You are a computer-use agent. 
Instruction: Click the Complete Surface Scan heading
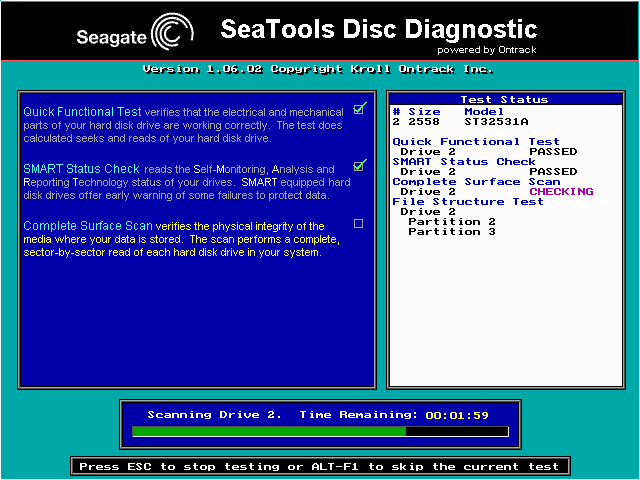[88, 227]
